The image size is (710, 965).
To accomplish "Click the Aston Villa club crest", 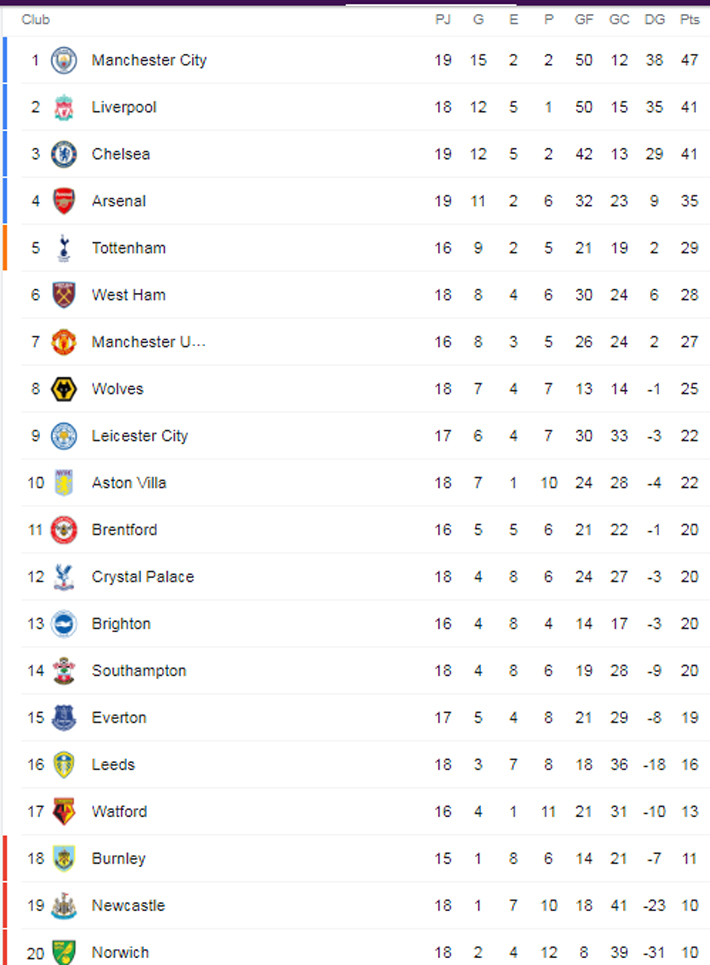I will 64,483.
